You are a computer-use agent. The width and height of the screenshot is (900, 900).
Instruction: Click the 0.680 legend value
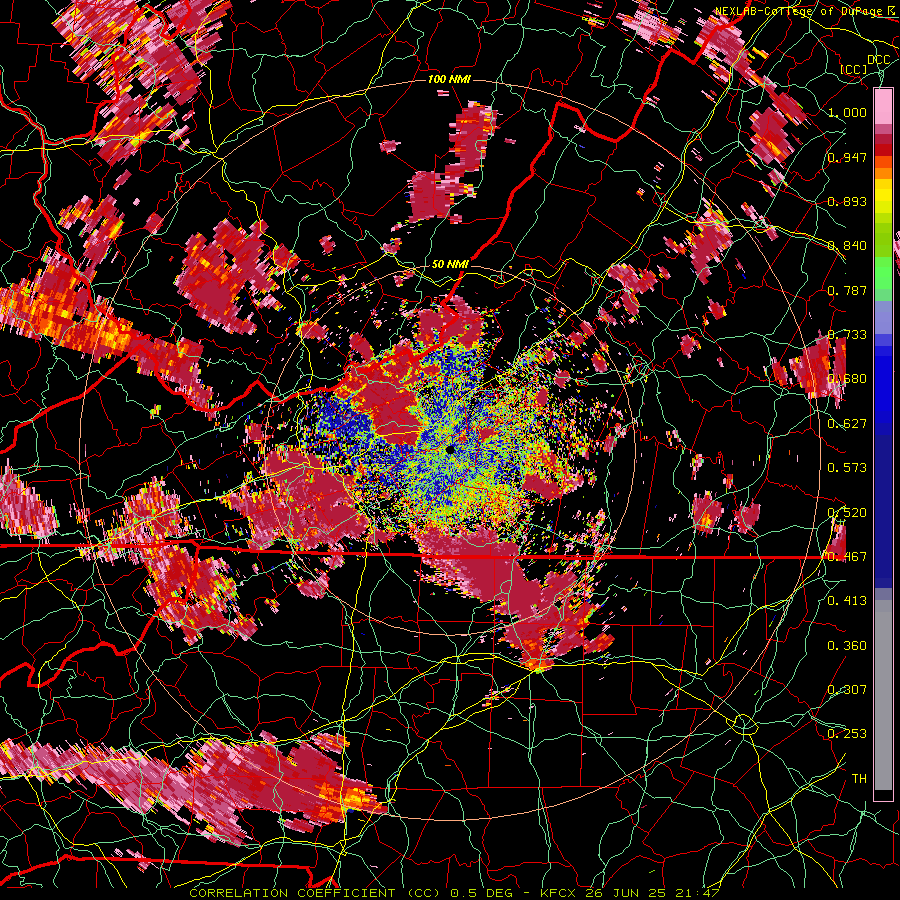tap(847, 379)
